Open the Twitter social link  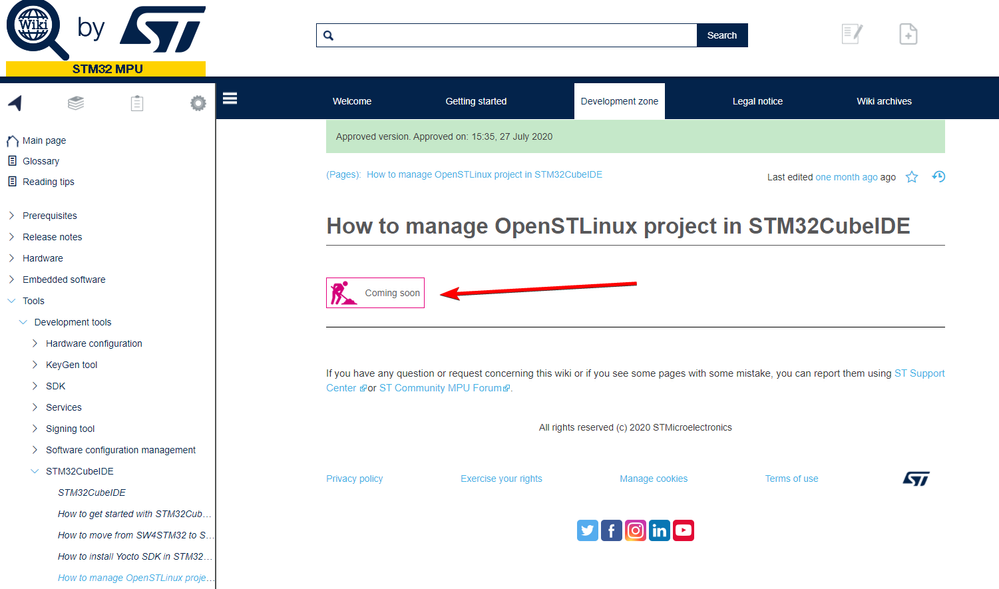587,530
